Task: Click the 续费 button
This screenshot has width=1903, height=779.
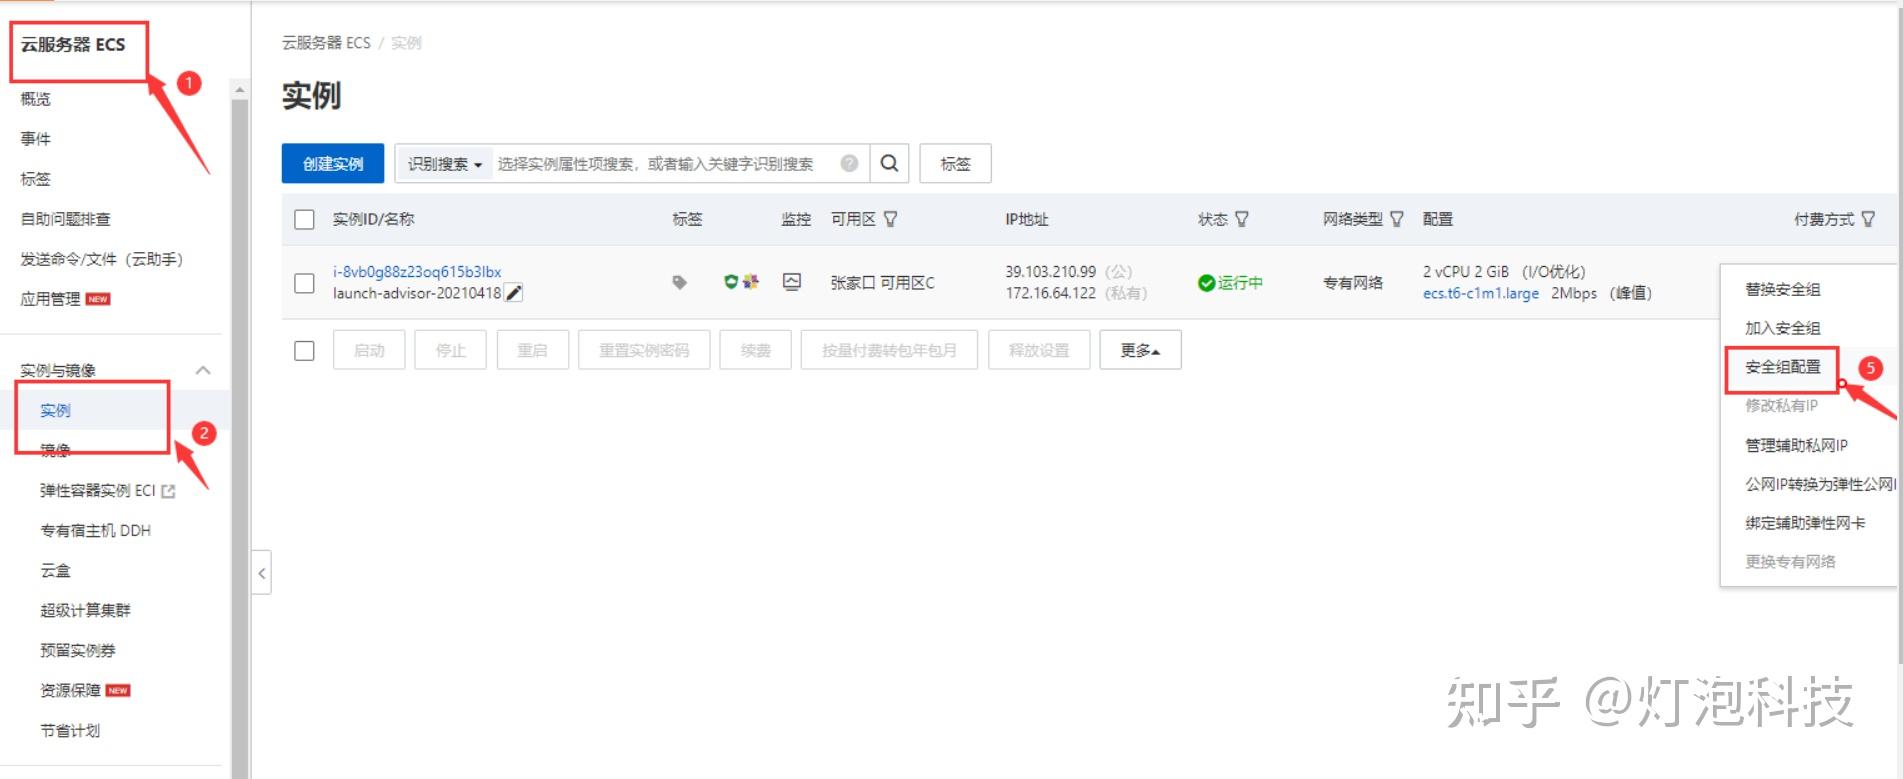Action: click(x=756, y=350)
